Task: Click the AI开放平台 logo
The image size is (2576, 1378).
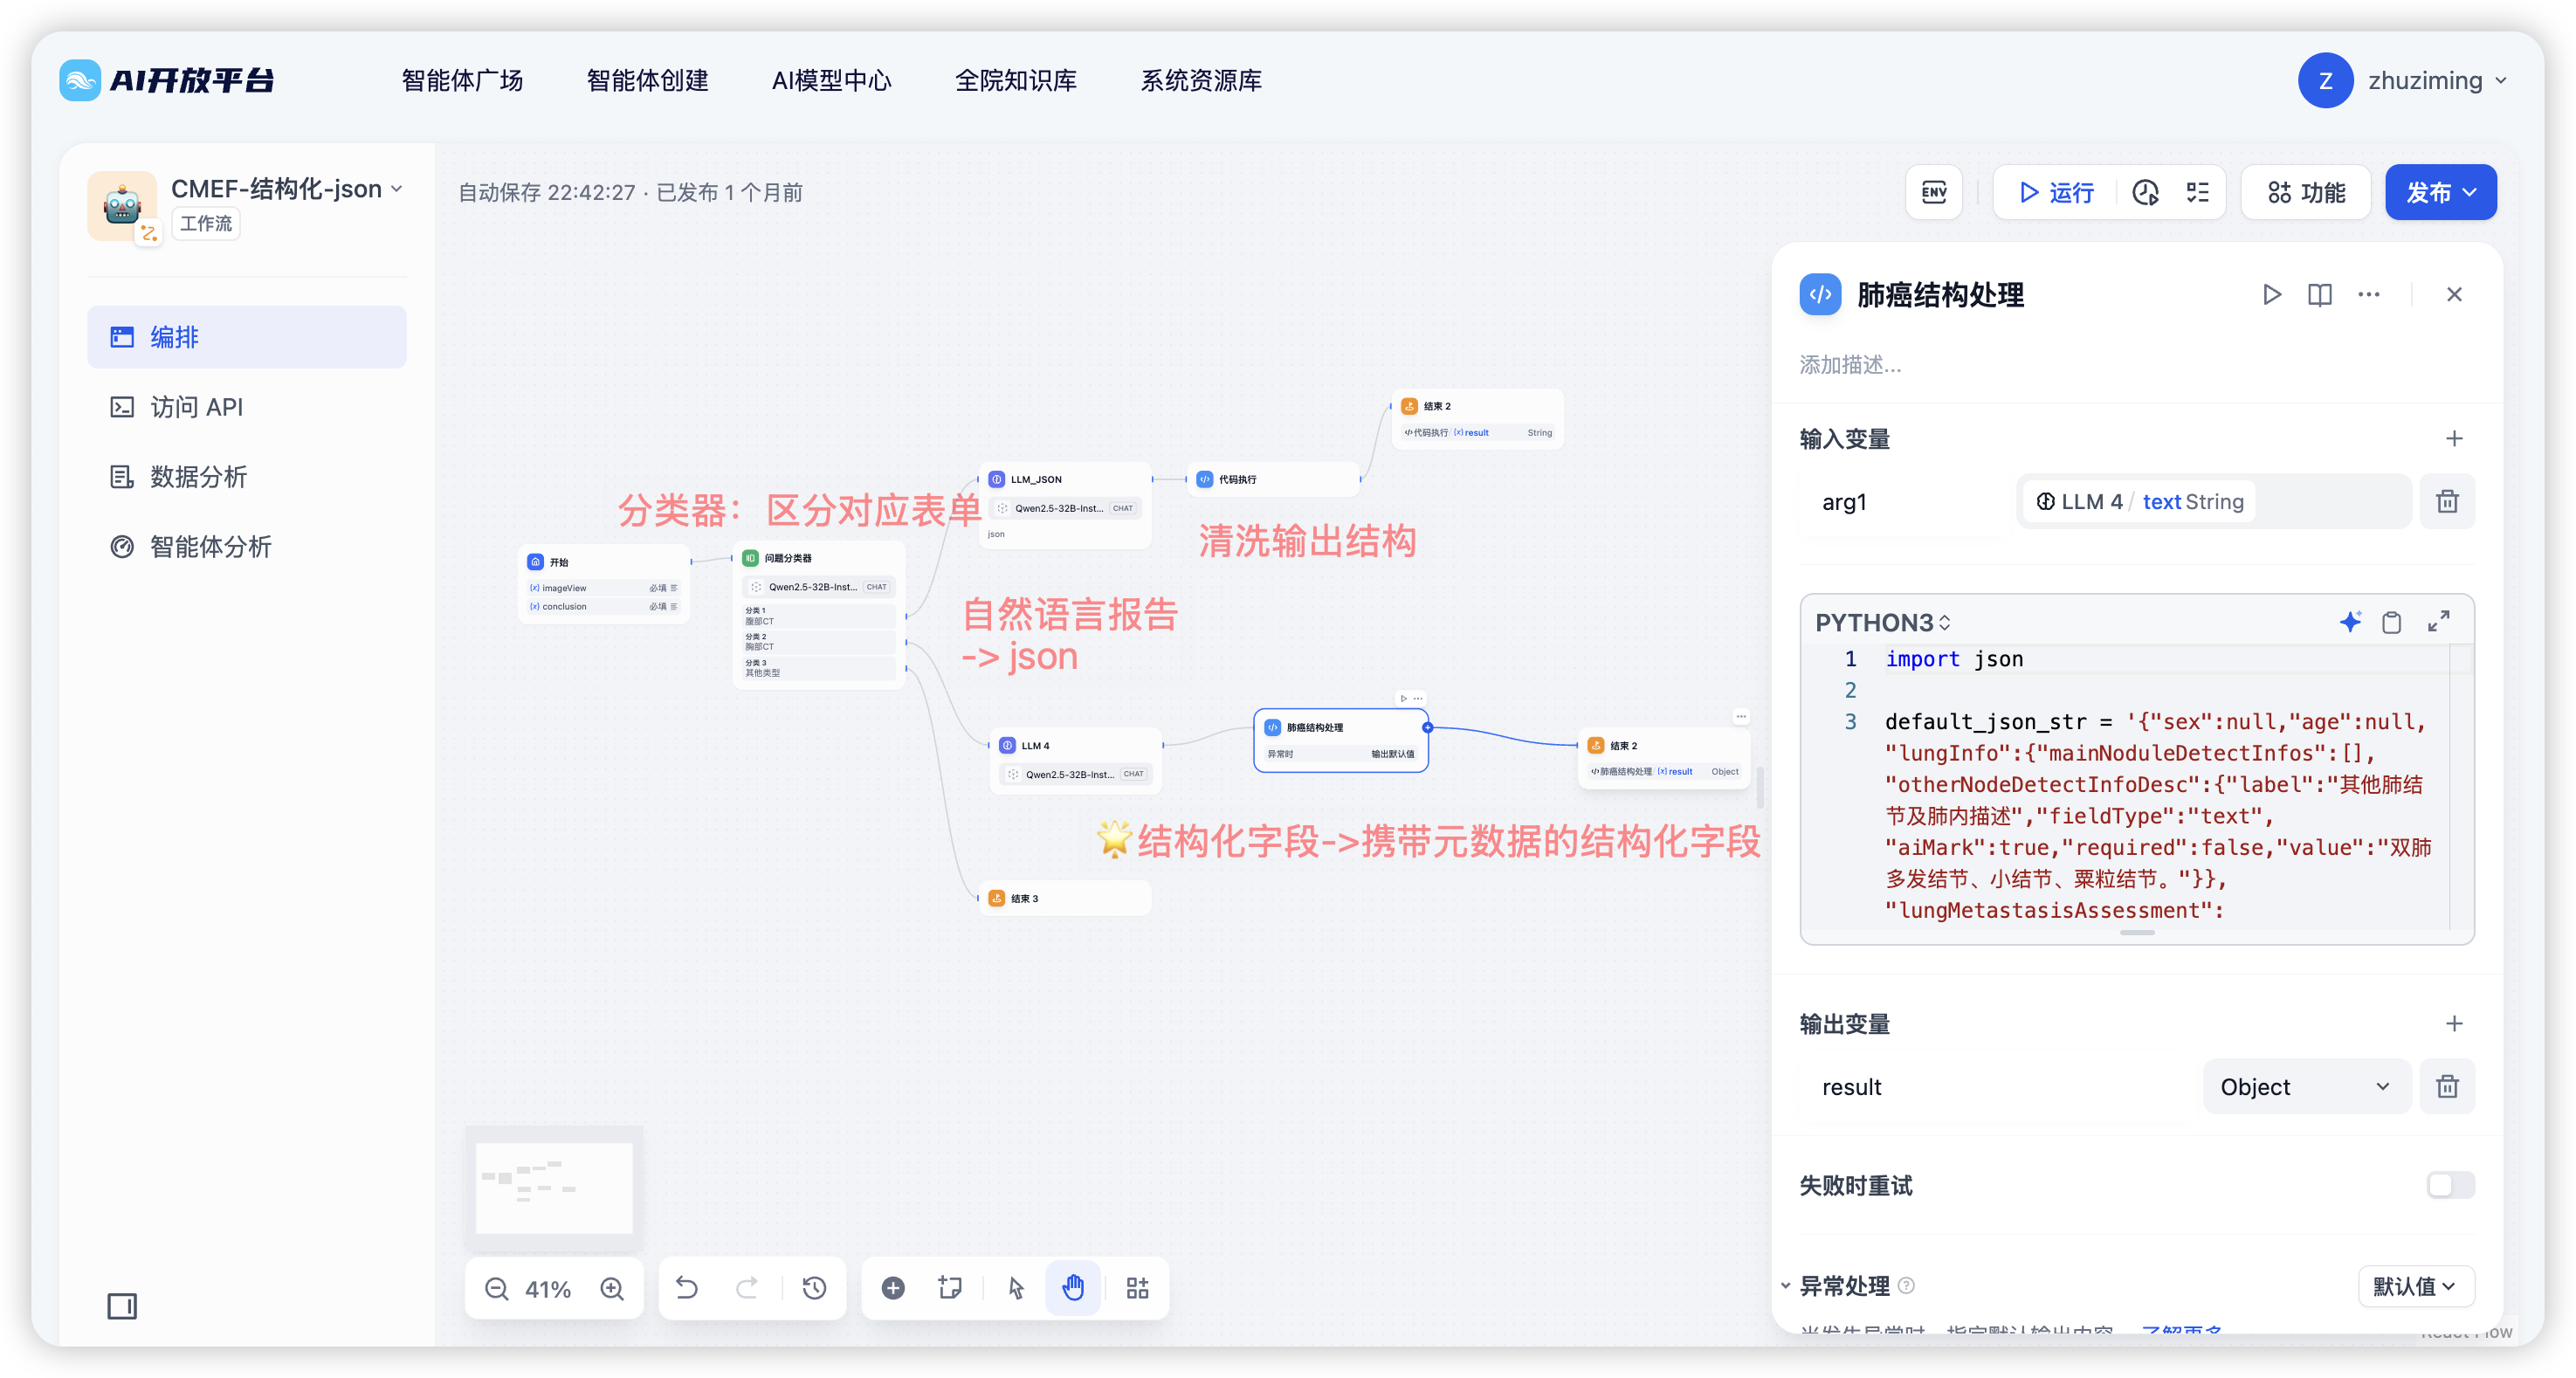Action: pos(167,80)
